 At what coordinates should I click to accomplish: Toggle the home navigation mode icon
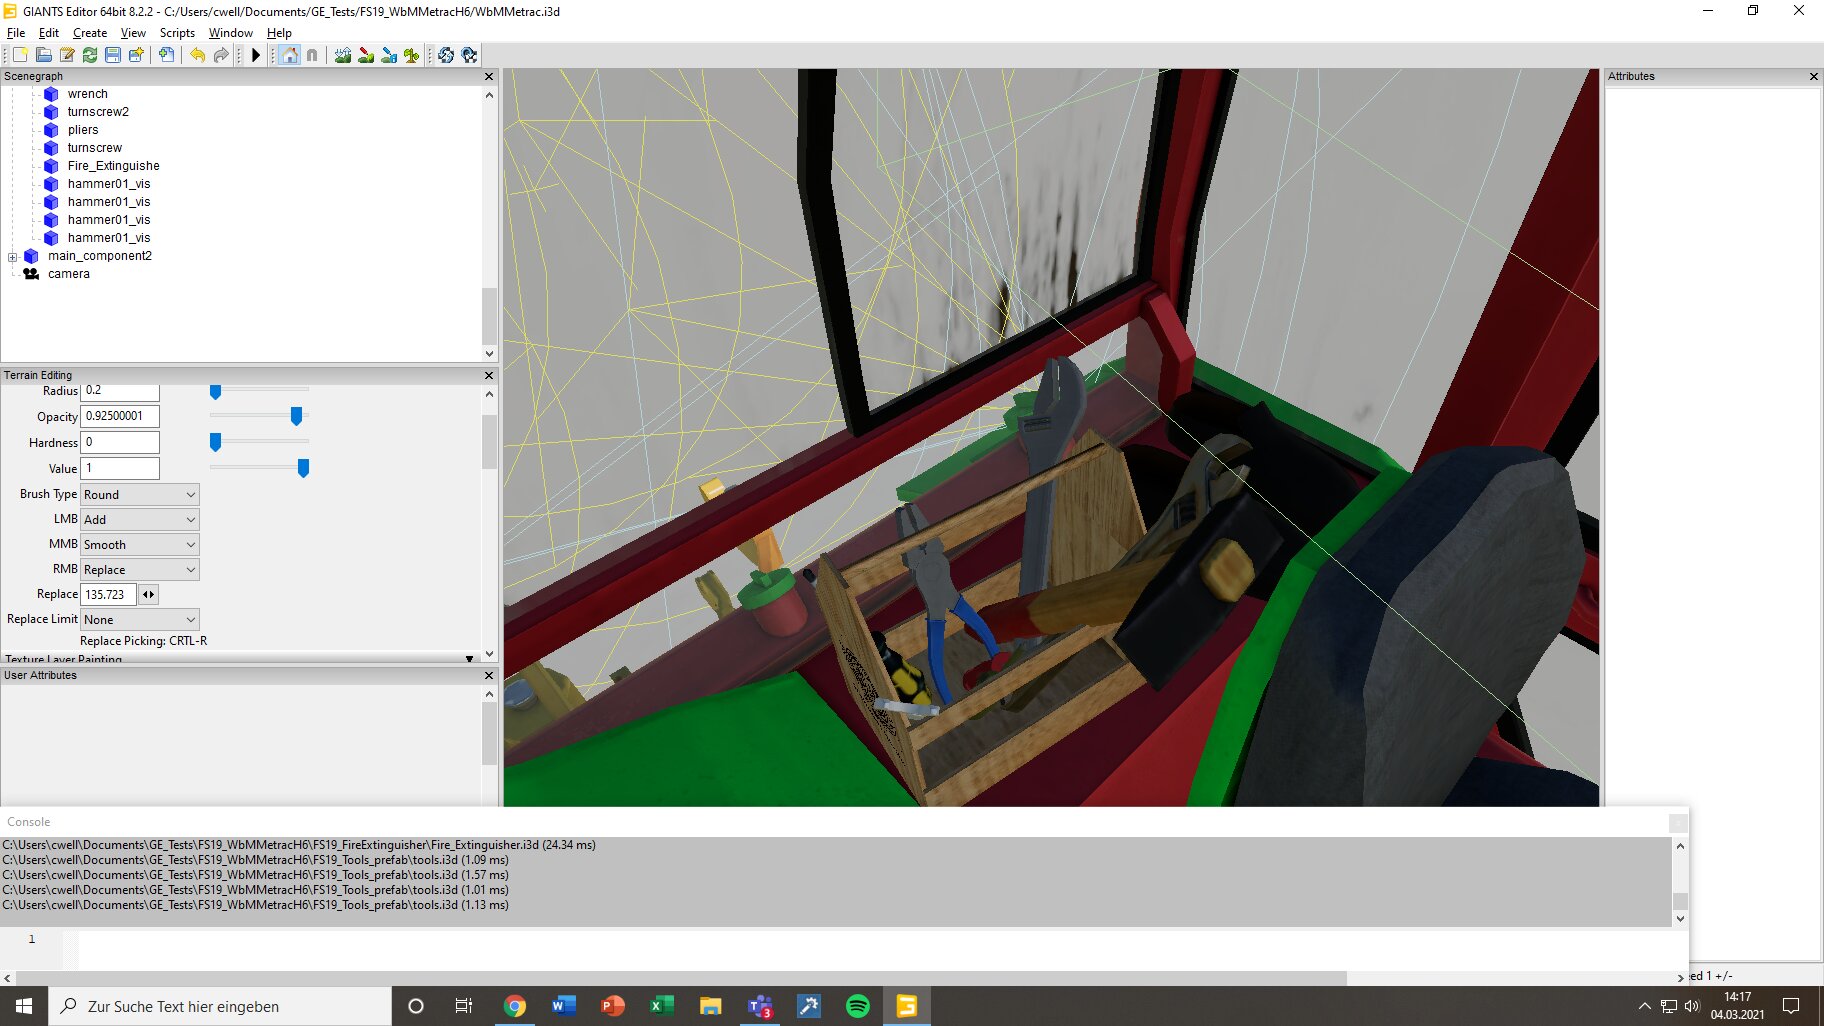[290, 55]
